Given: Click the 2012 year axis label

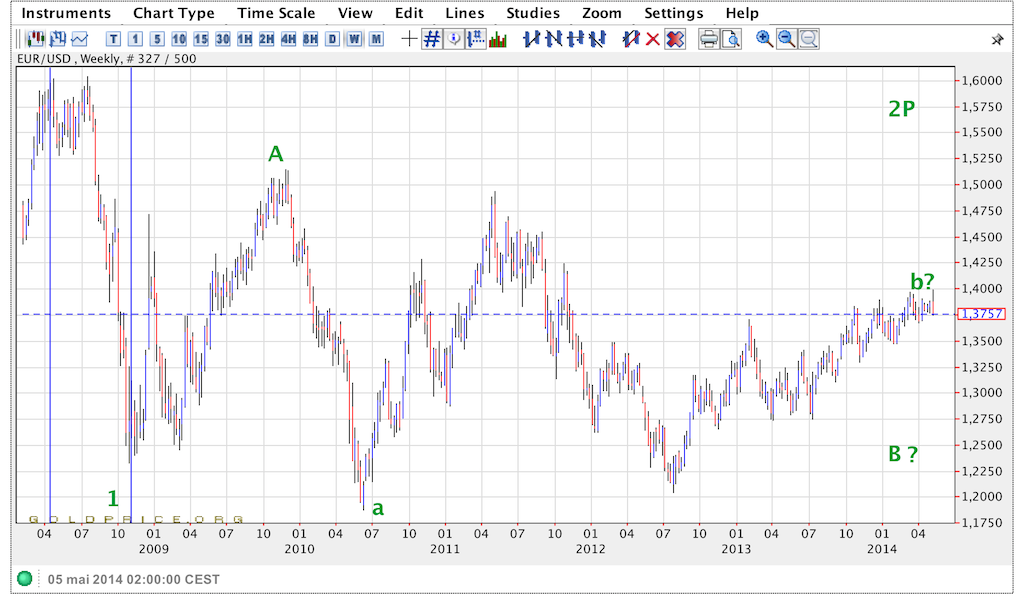Looking at the screenshot, I should [x=590, y=549].
